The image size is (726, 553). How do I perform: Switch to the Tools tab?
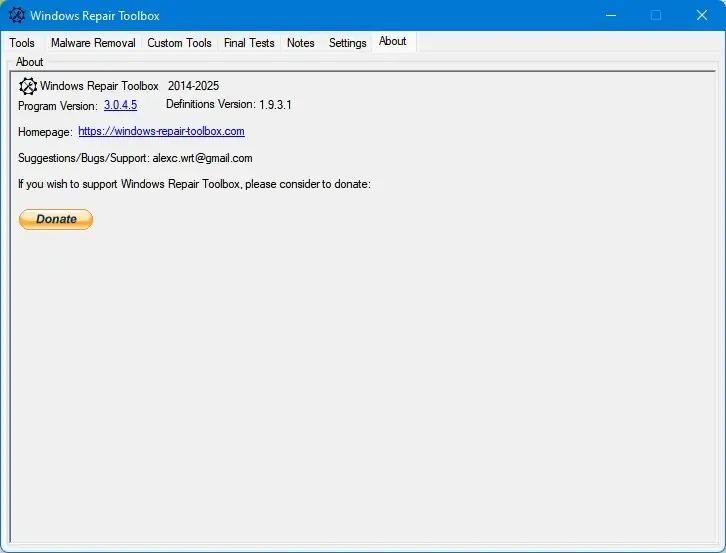tap(22, 43)
